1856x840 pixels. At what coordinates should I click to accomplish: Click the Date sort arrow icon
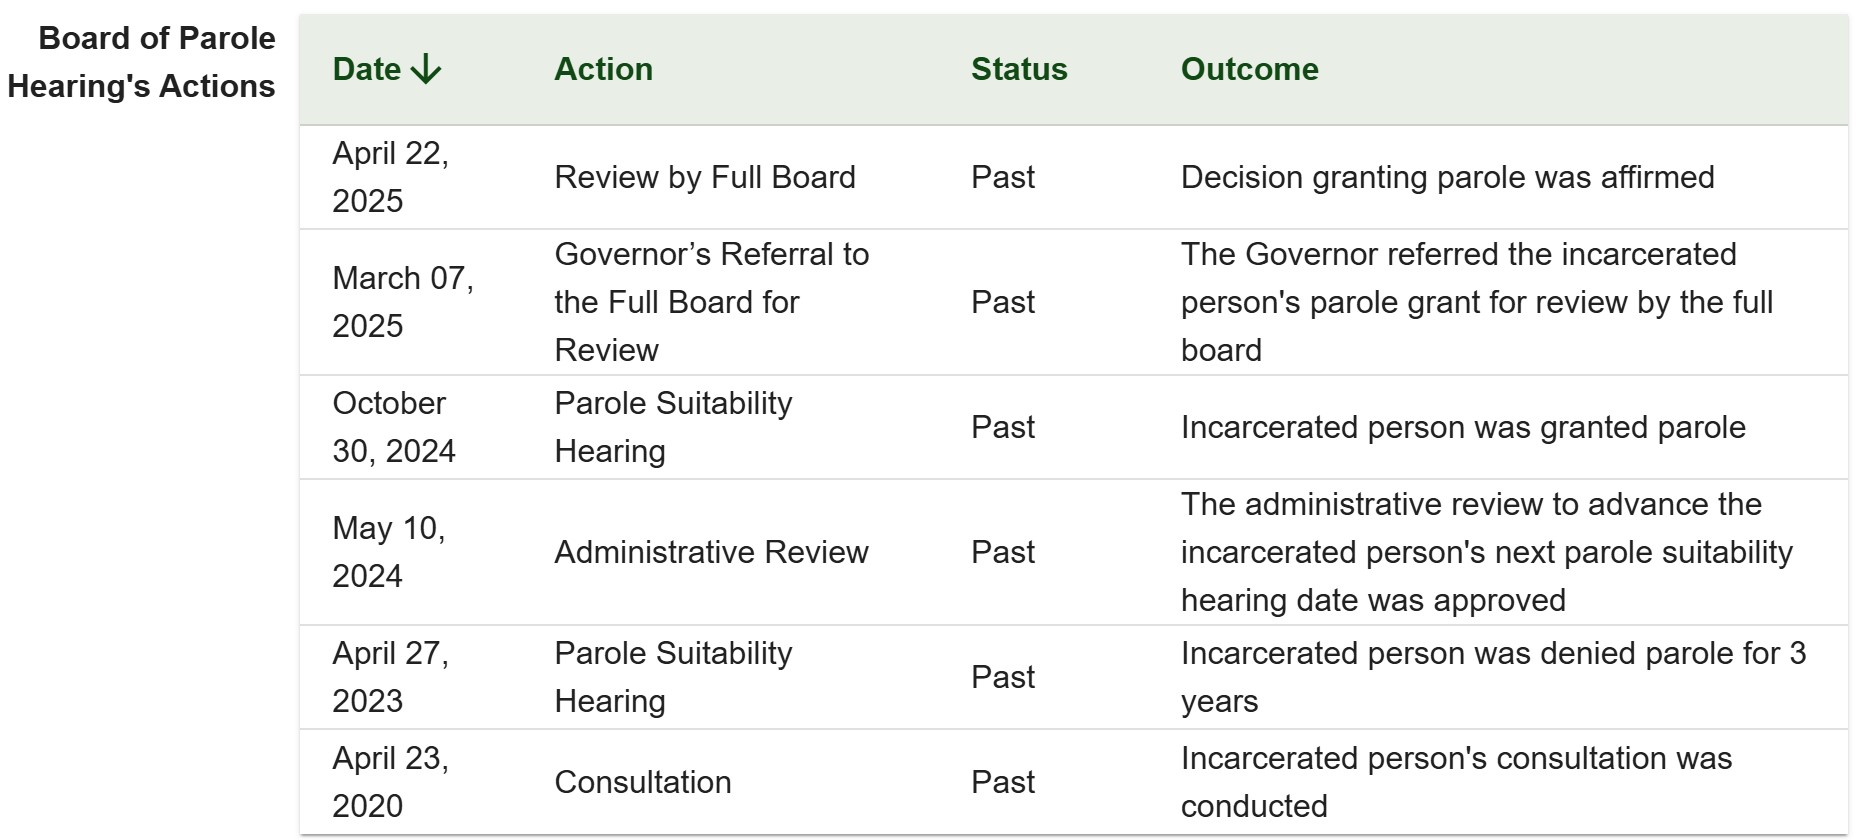[426, 70]
